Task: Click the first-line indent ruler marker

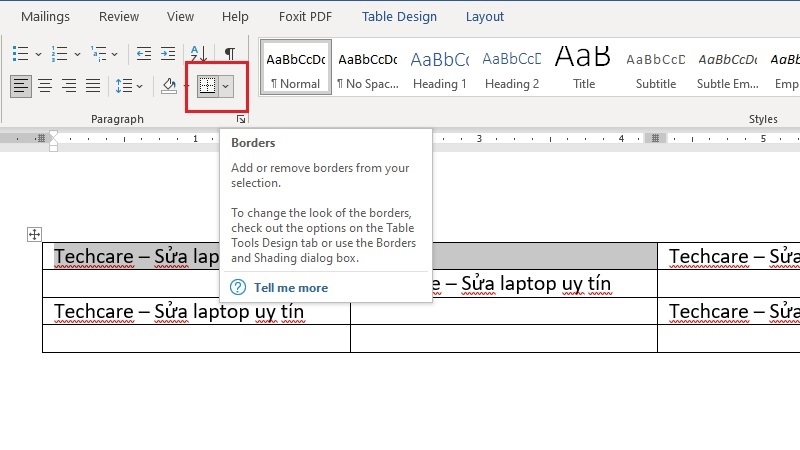Action: [x=53, y=134]
